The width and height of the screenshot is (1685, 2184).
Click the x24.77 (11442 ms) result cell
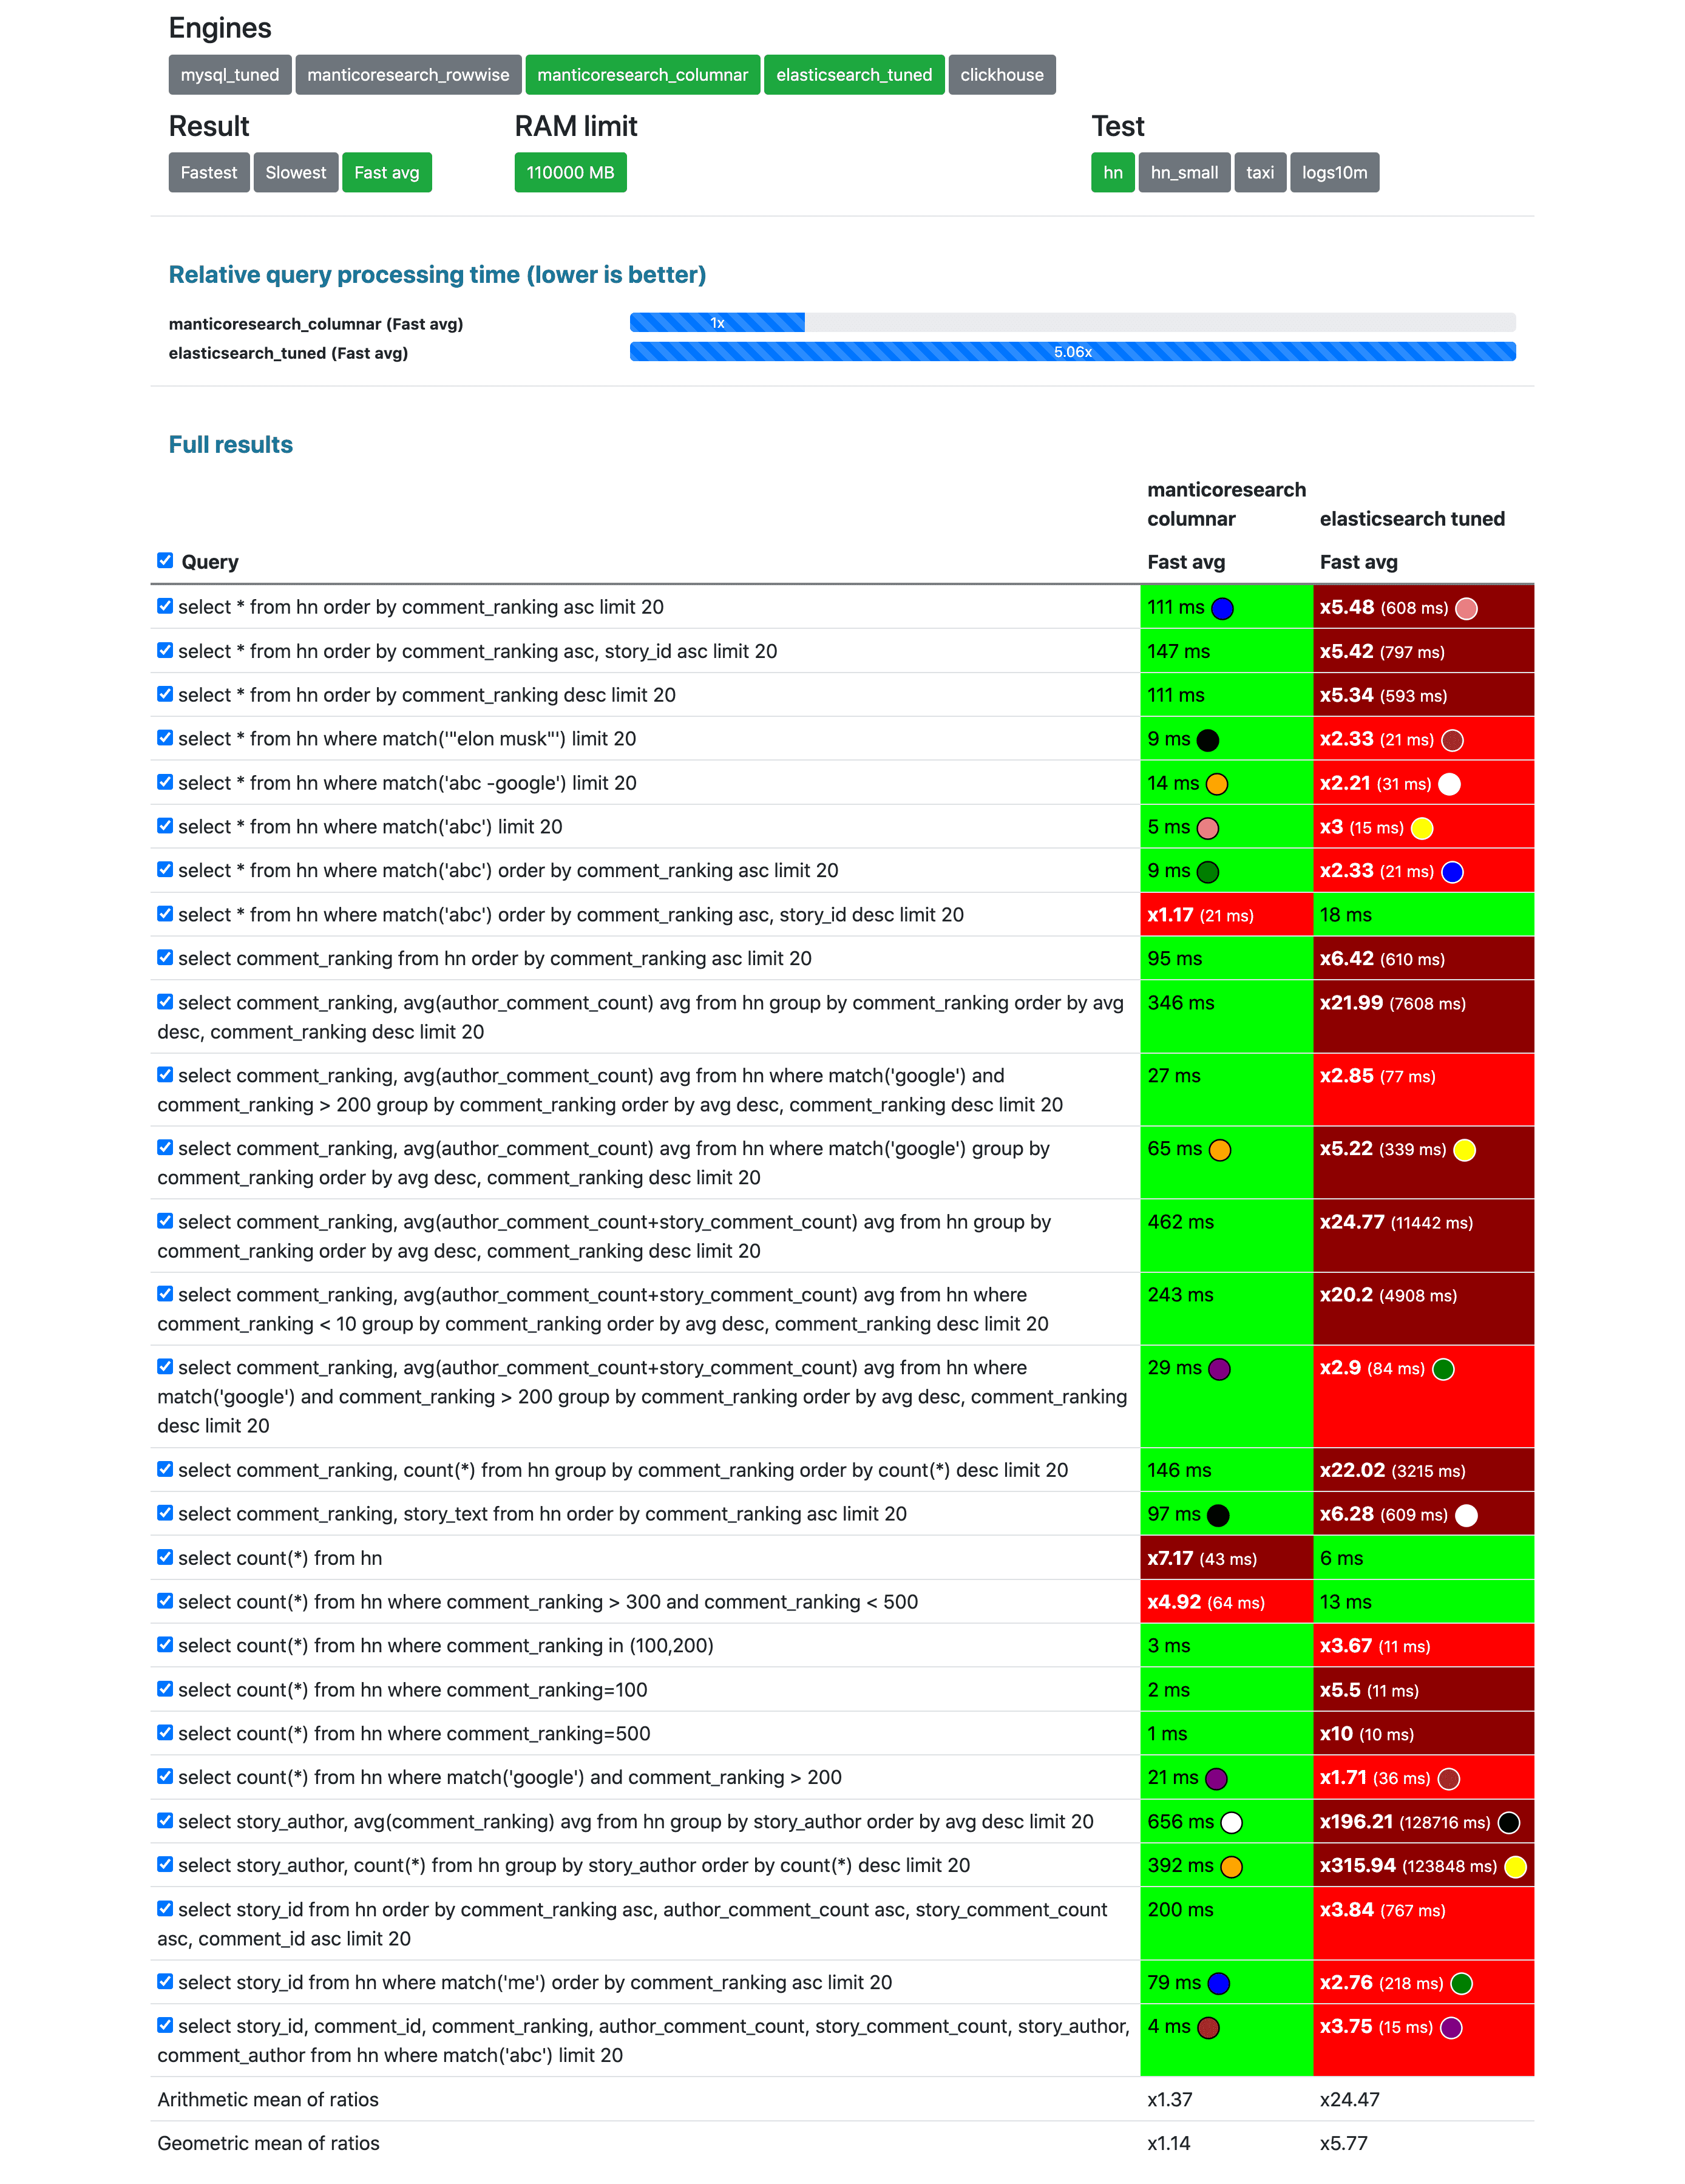coord(1423,1235)
